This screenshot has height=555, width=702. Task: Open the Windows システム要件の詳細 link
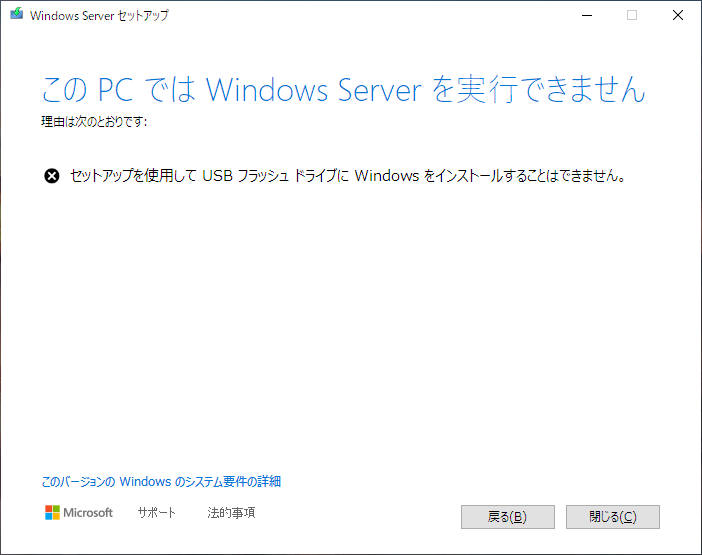pyautogui.click(x=161, y=482)
